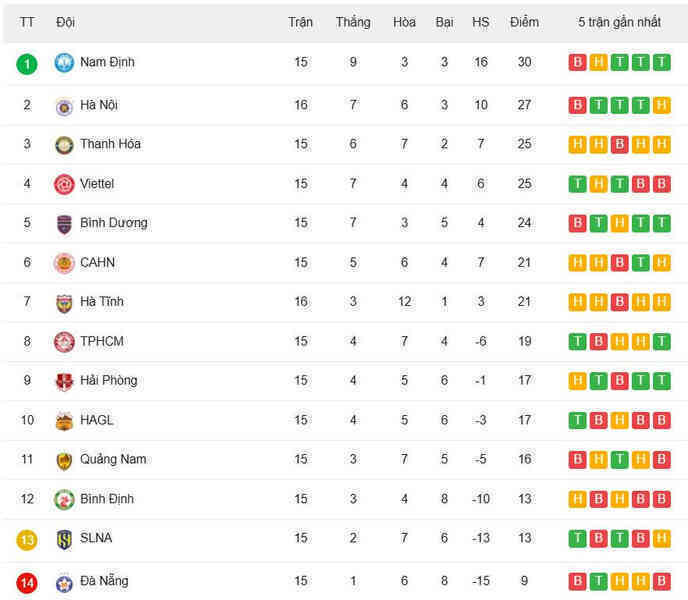Click Hà Tĩnh's red B result badge
688x600 pixels.
click(x=620, y=302)
